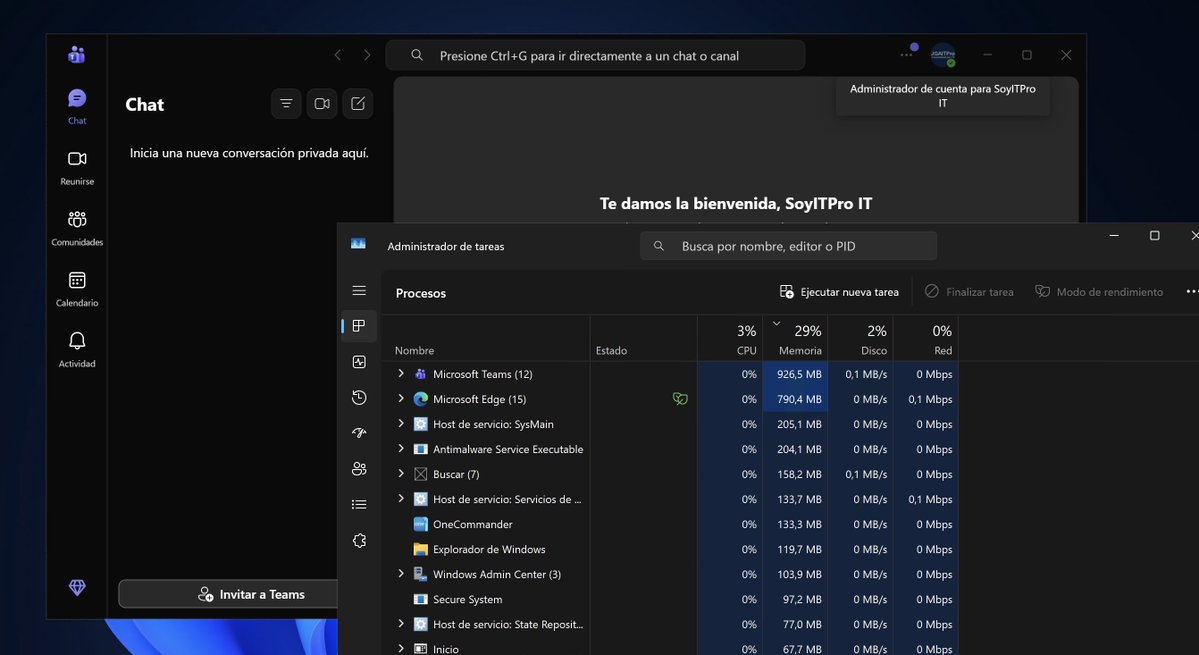Click the Task Manager app icon in title bar
This screenshot has height=655, width=1199.
pyautogui.click(x=358, y=244)
